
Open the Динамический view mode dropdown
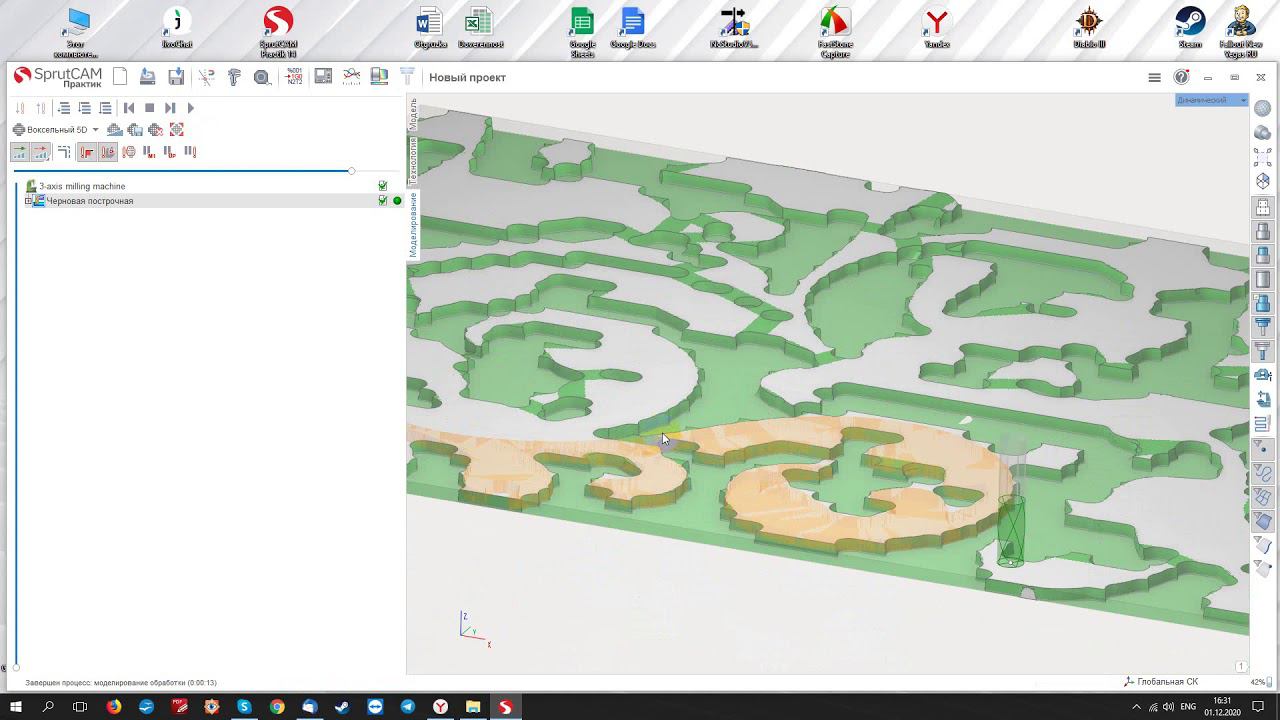pyautogui.click(x=1212, y=100)
